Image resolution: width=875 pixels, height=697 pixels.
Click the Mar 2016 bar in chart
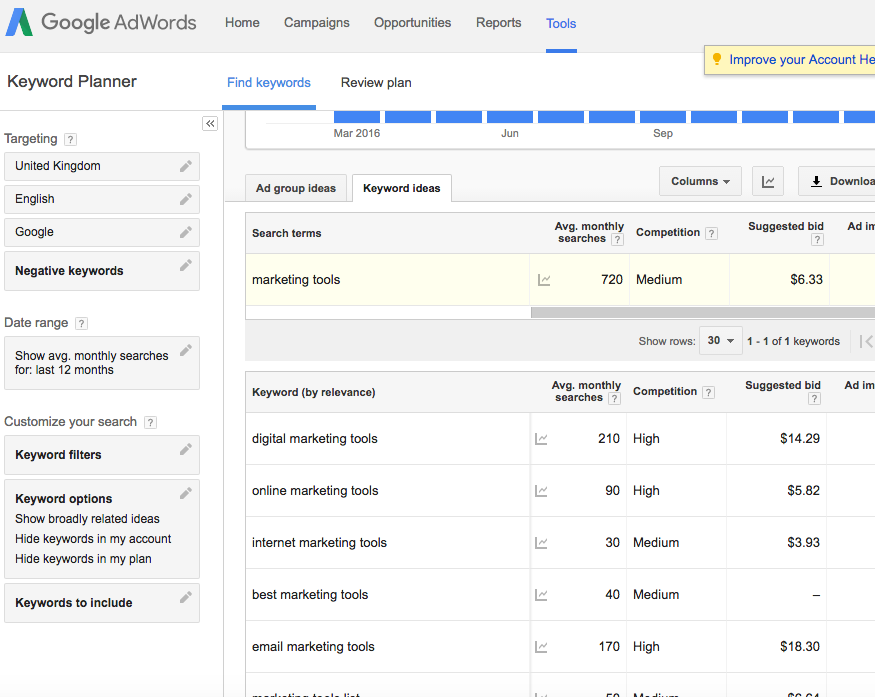357,117
